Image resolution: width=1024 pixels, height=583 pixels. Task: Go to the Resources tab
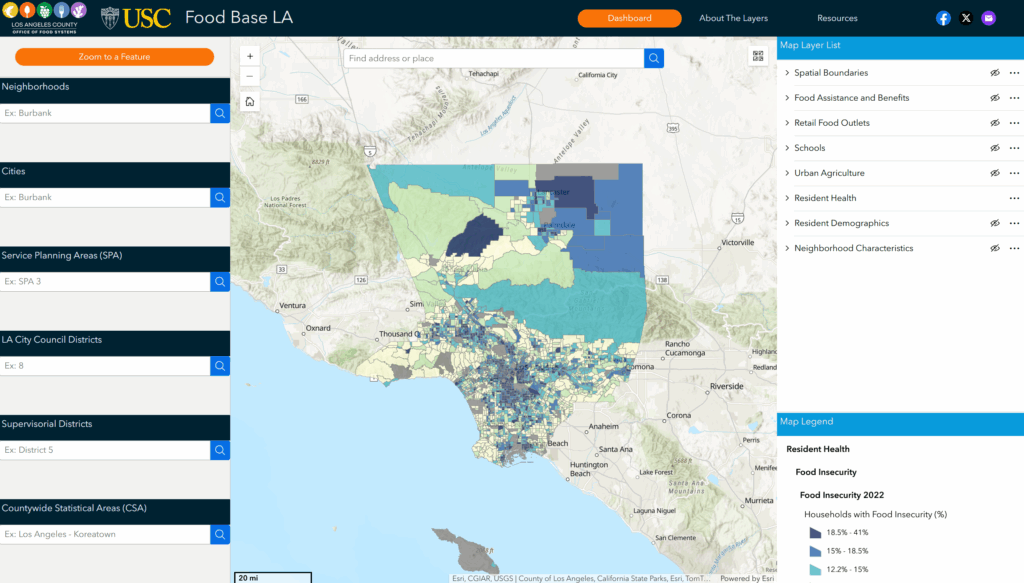pos(837,18)
